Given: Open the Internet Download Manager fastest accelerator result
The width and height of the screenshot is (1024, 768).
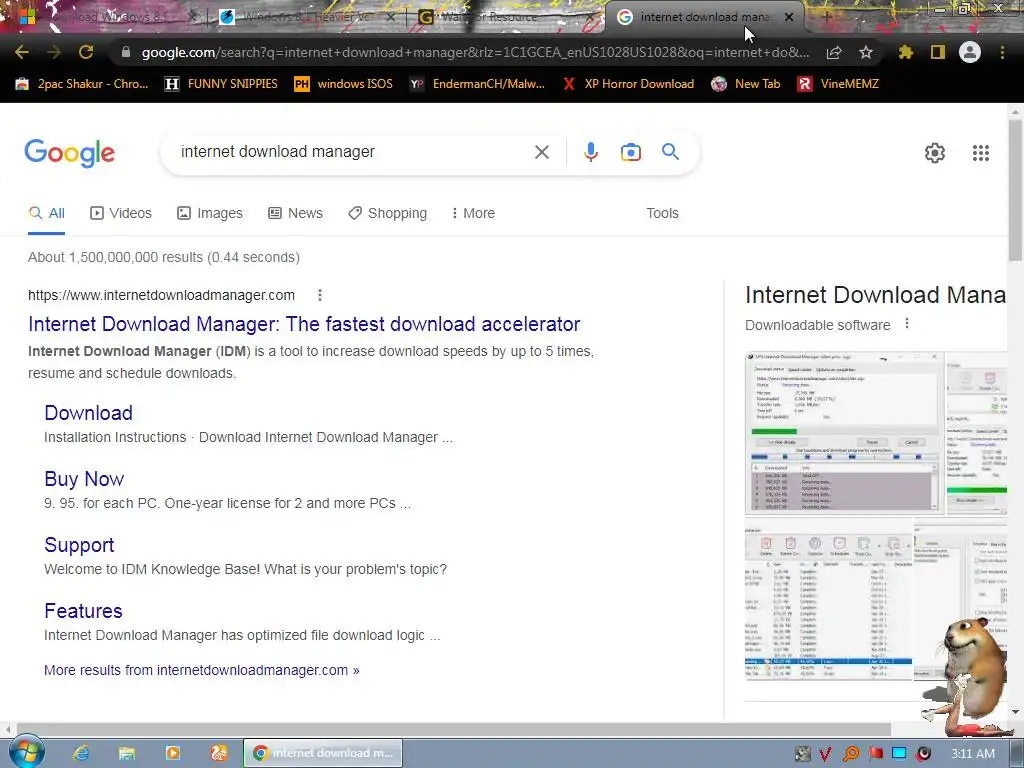Looking at the screenshot, I should 304,324.
